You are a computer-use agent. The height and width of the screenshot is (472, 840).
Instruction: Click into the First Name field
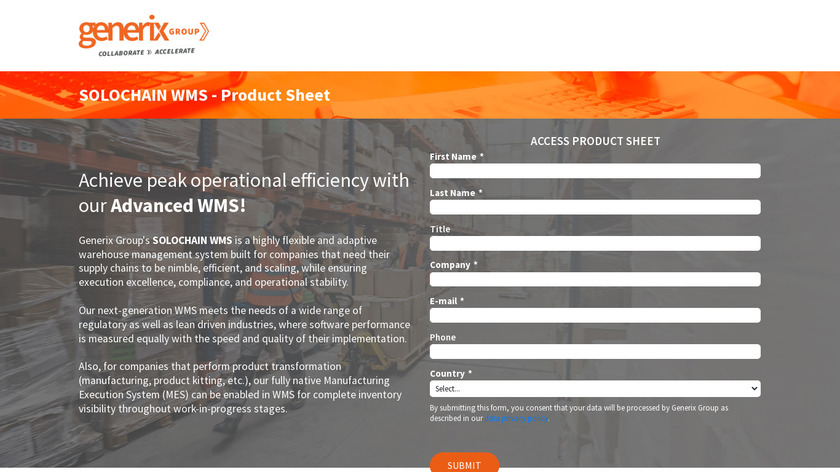tap(595, 171)
